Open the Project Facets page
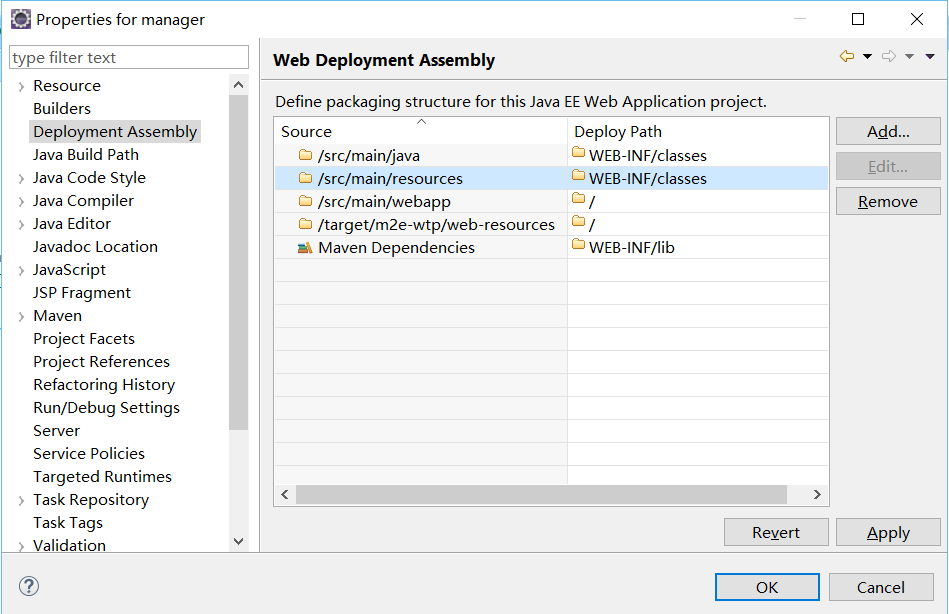This screenshot has width=949, height=614. (x=84, y=338)
